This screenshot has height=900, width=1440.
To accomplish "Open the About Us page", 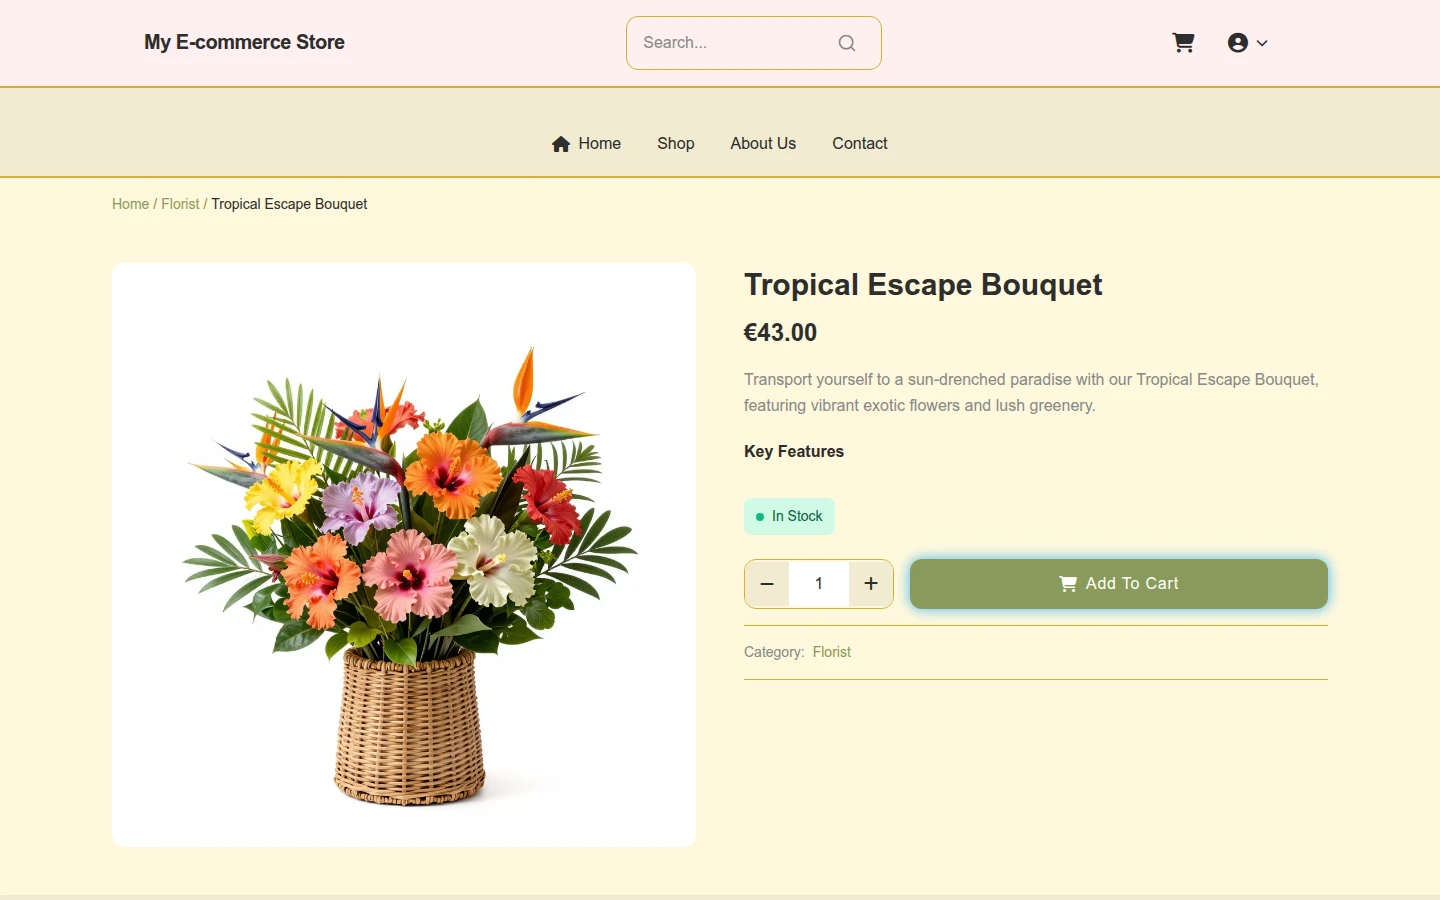I will (x=763, y=144).
